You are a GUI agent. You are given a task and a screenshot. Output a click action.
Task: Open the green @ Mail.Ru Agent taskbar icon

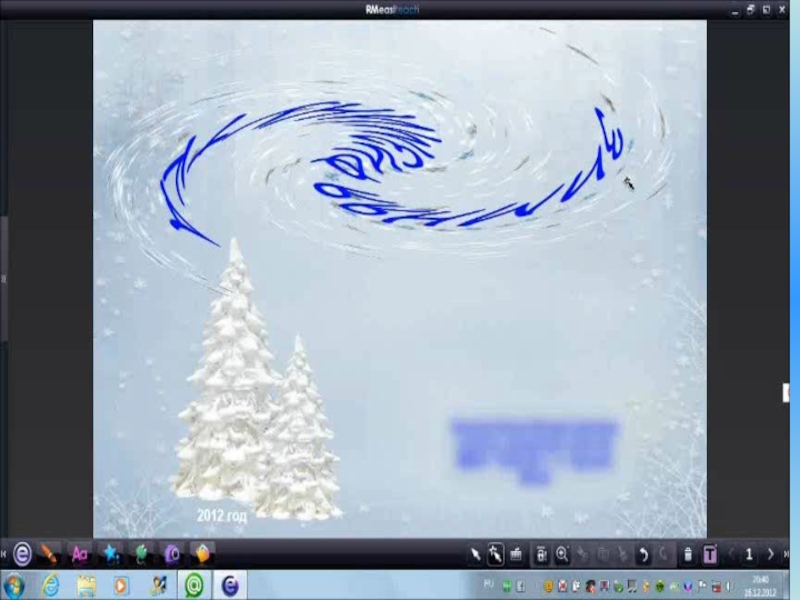[x=194, y=585]
